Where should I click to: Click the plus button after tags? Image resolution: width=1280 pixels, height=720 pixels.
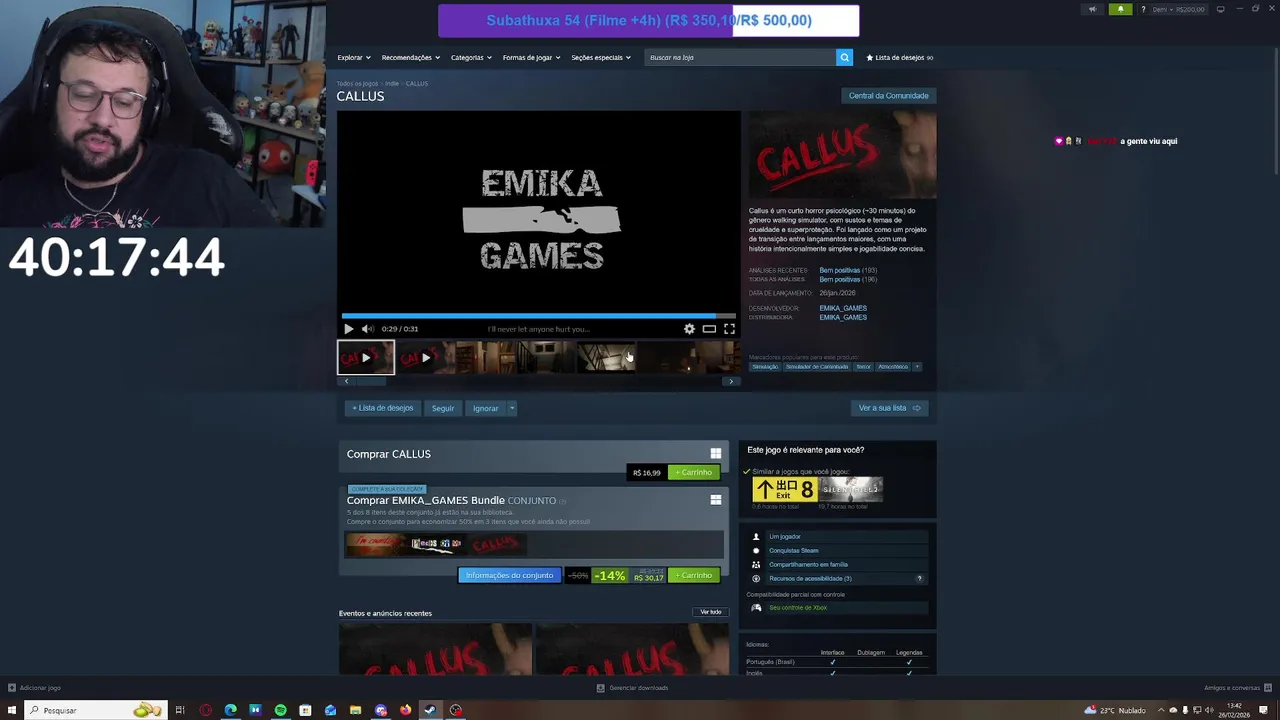coord(917,367)
